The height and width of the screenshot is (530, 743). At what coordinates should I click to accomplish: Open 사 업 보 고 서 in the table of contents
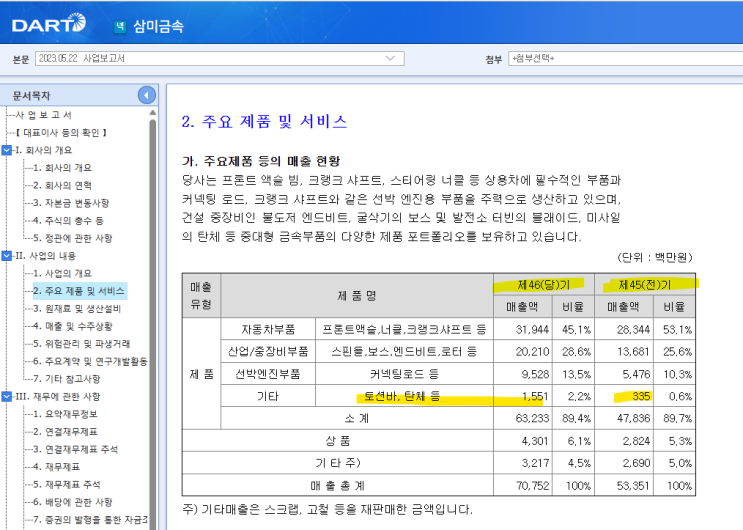tap(43, 115)
